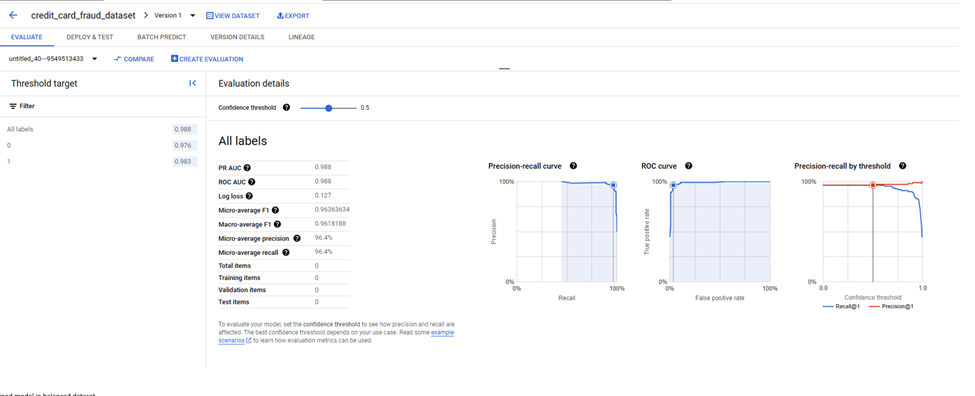Click the point on Precision-recall curve

click(x=613, y=185)
